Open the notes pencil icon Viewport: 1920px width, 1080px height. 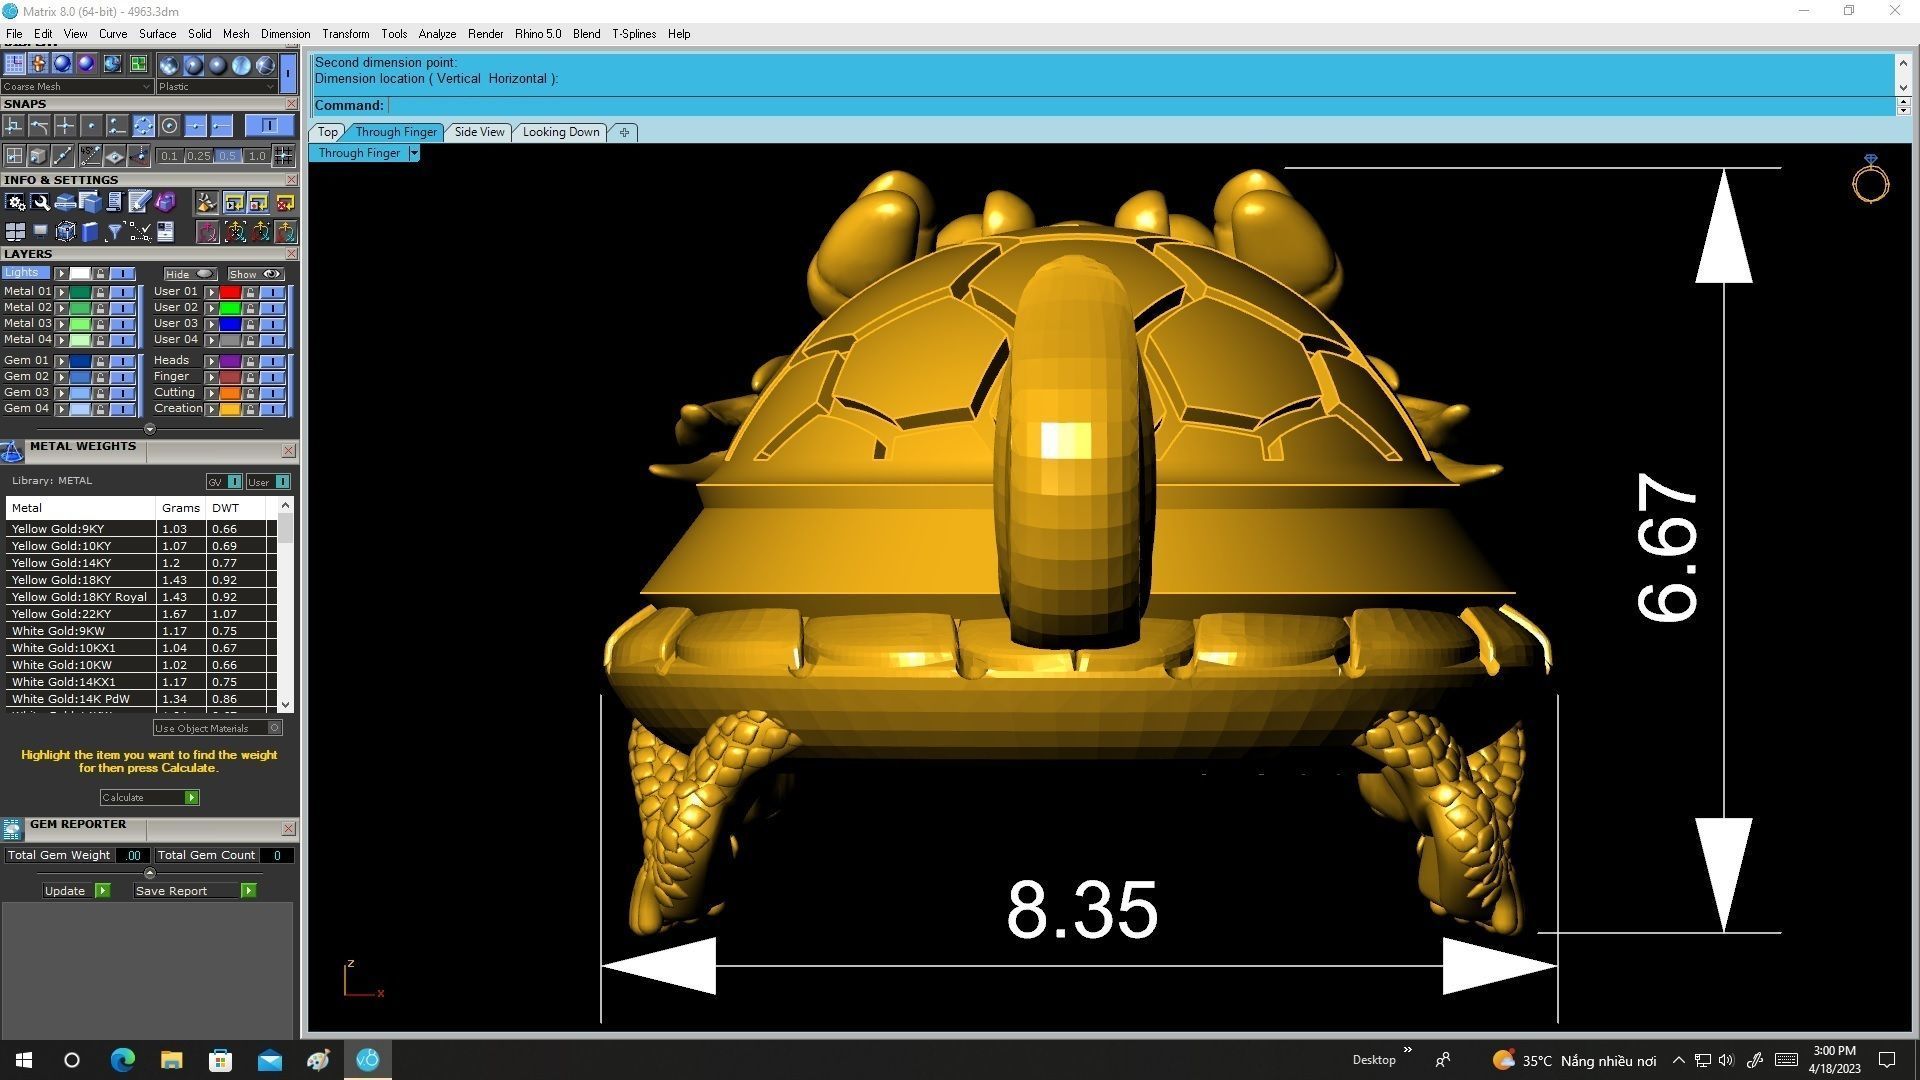coord(140,203)
